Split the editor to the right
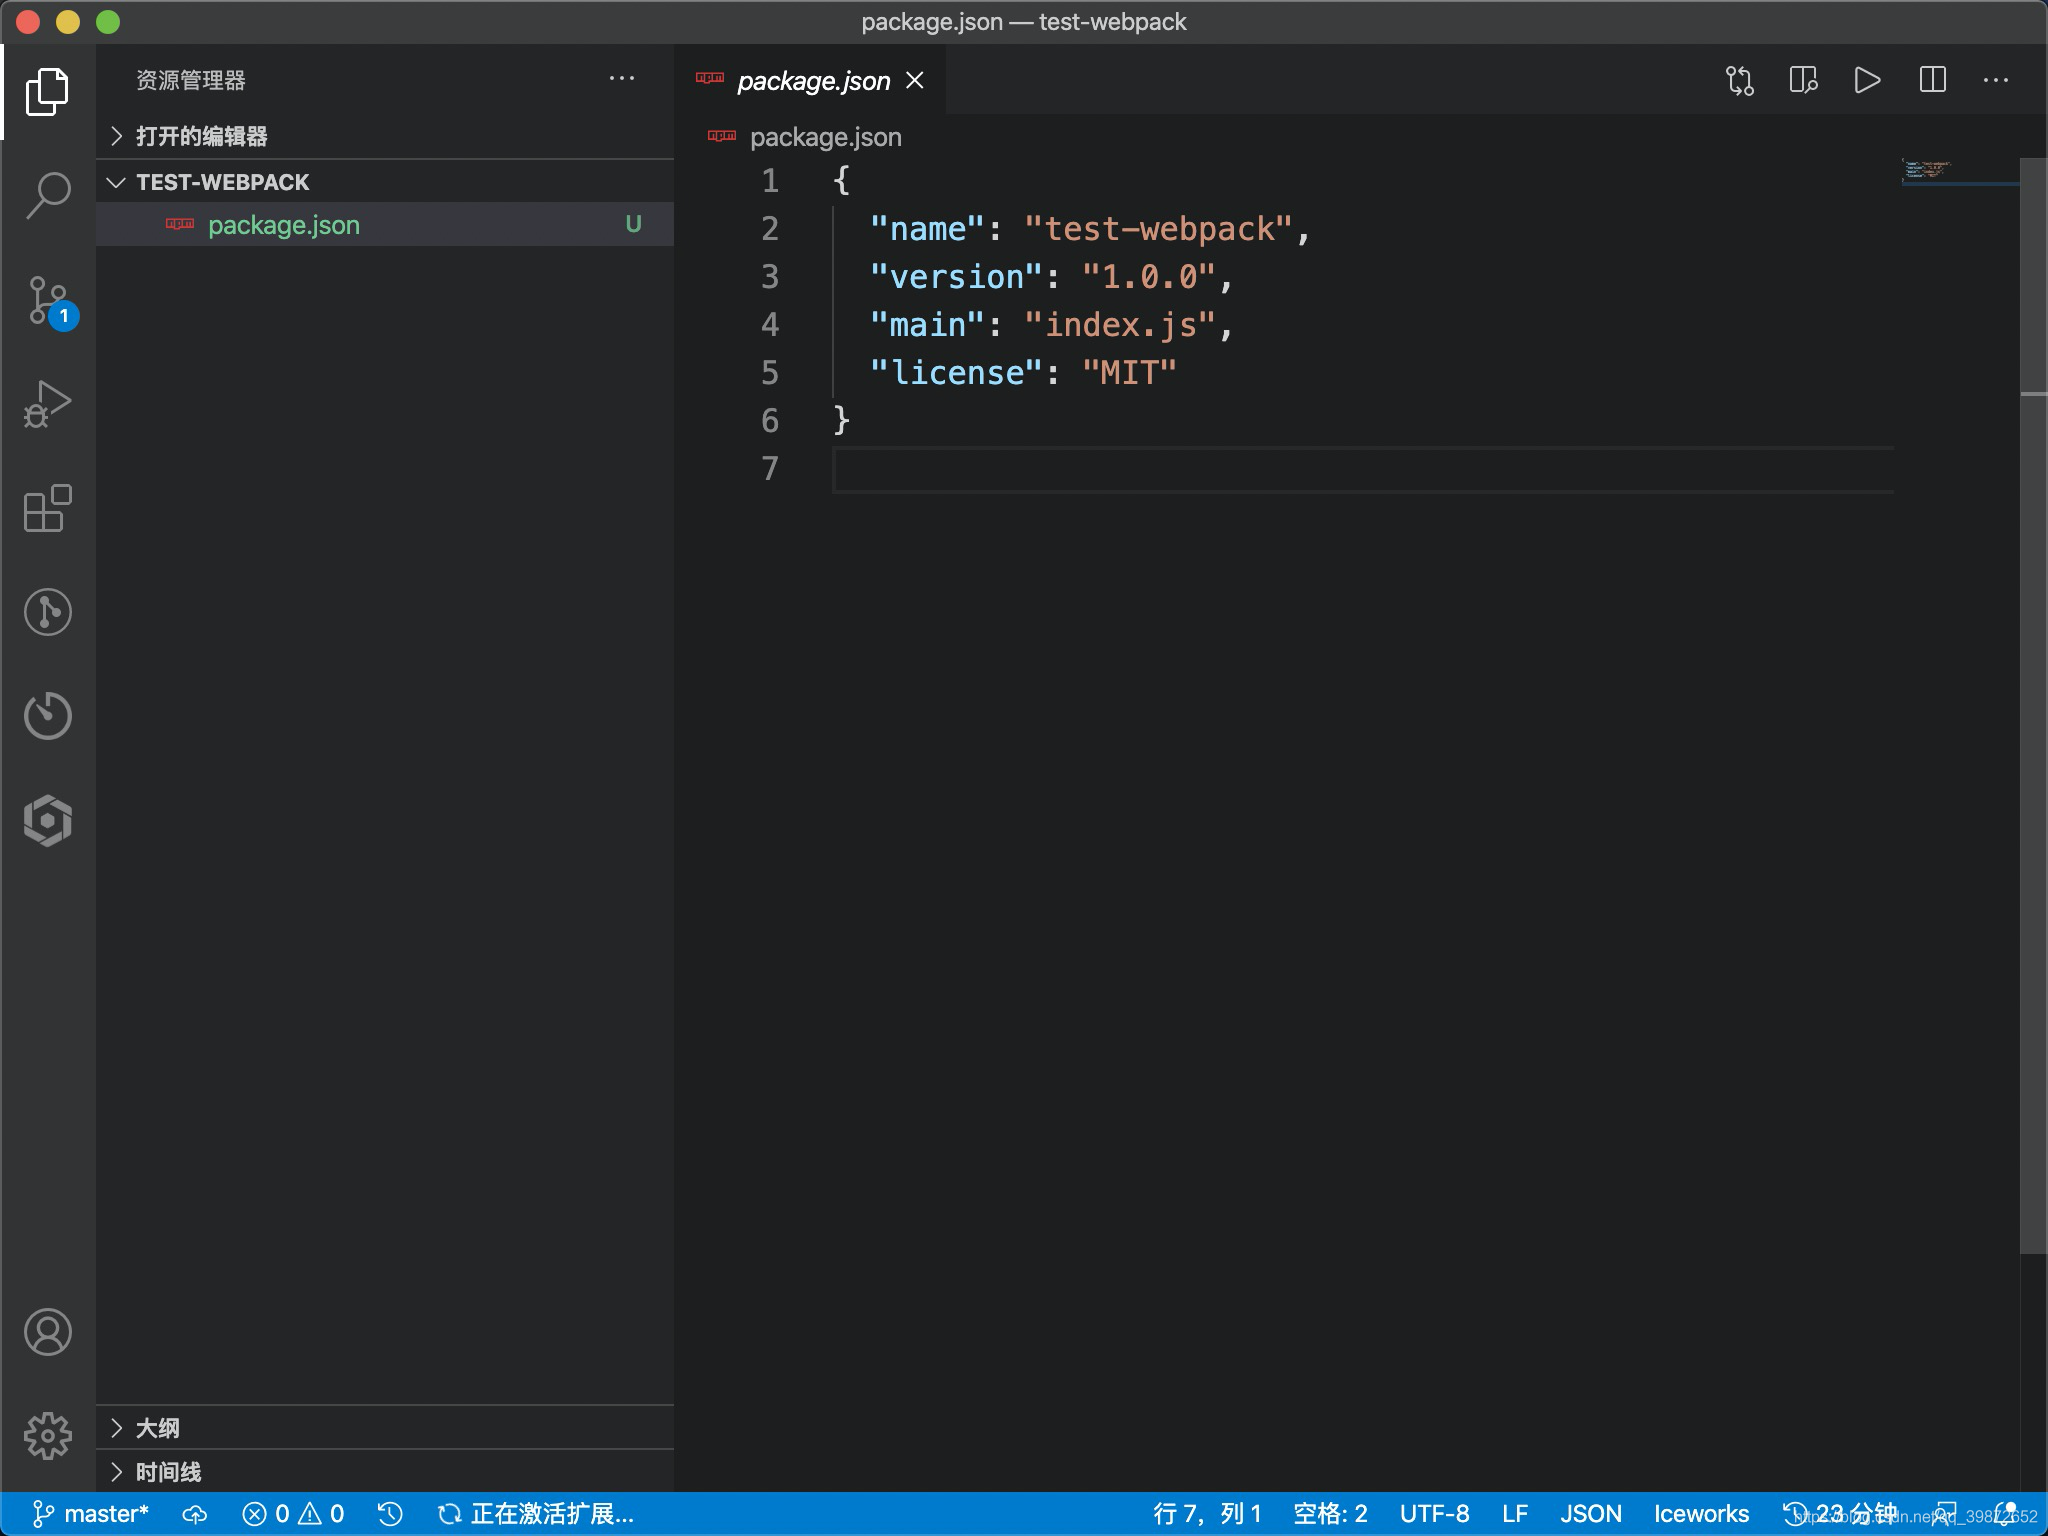 tap(1932, 80)
